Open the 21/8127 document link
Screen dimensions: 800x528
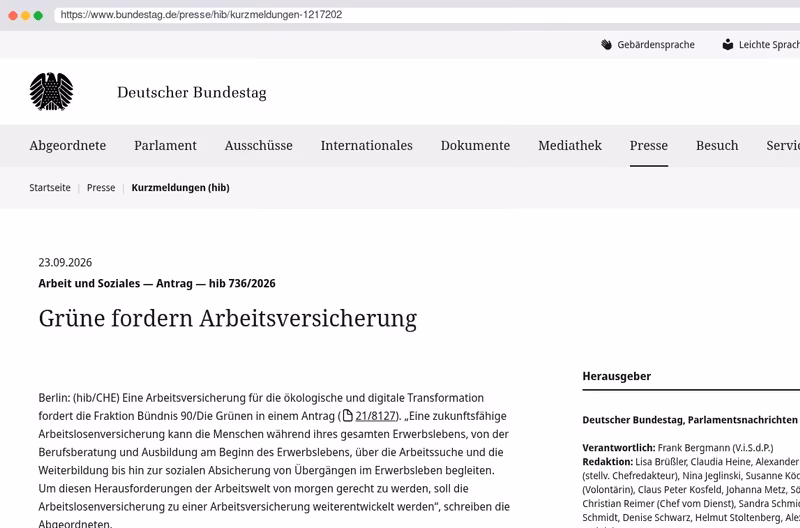click(376, 416)
